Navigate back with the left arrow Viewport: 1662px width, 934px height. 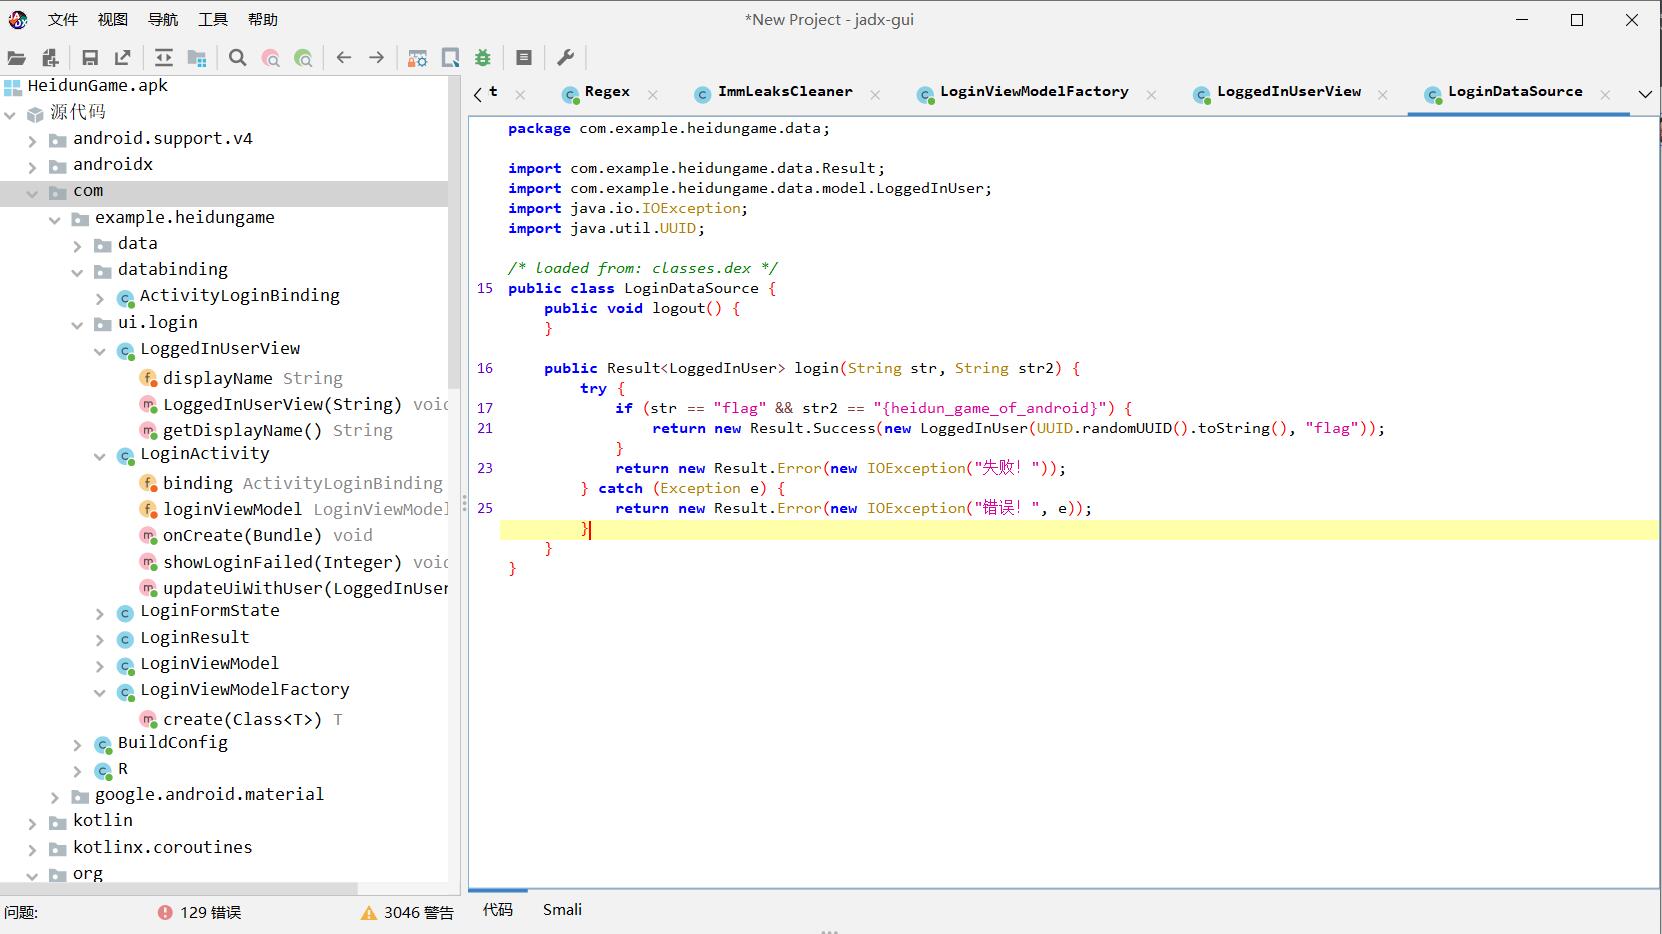[344, 58]
